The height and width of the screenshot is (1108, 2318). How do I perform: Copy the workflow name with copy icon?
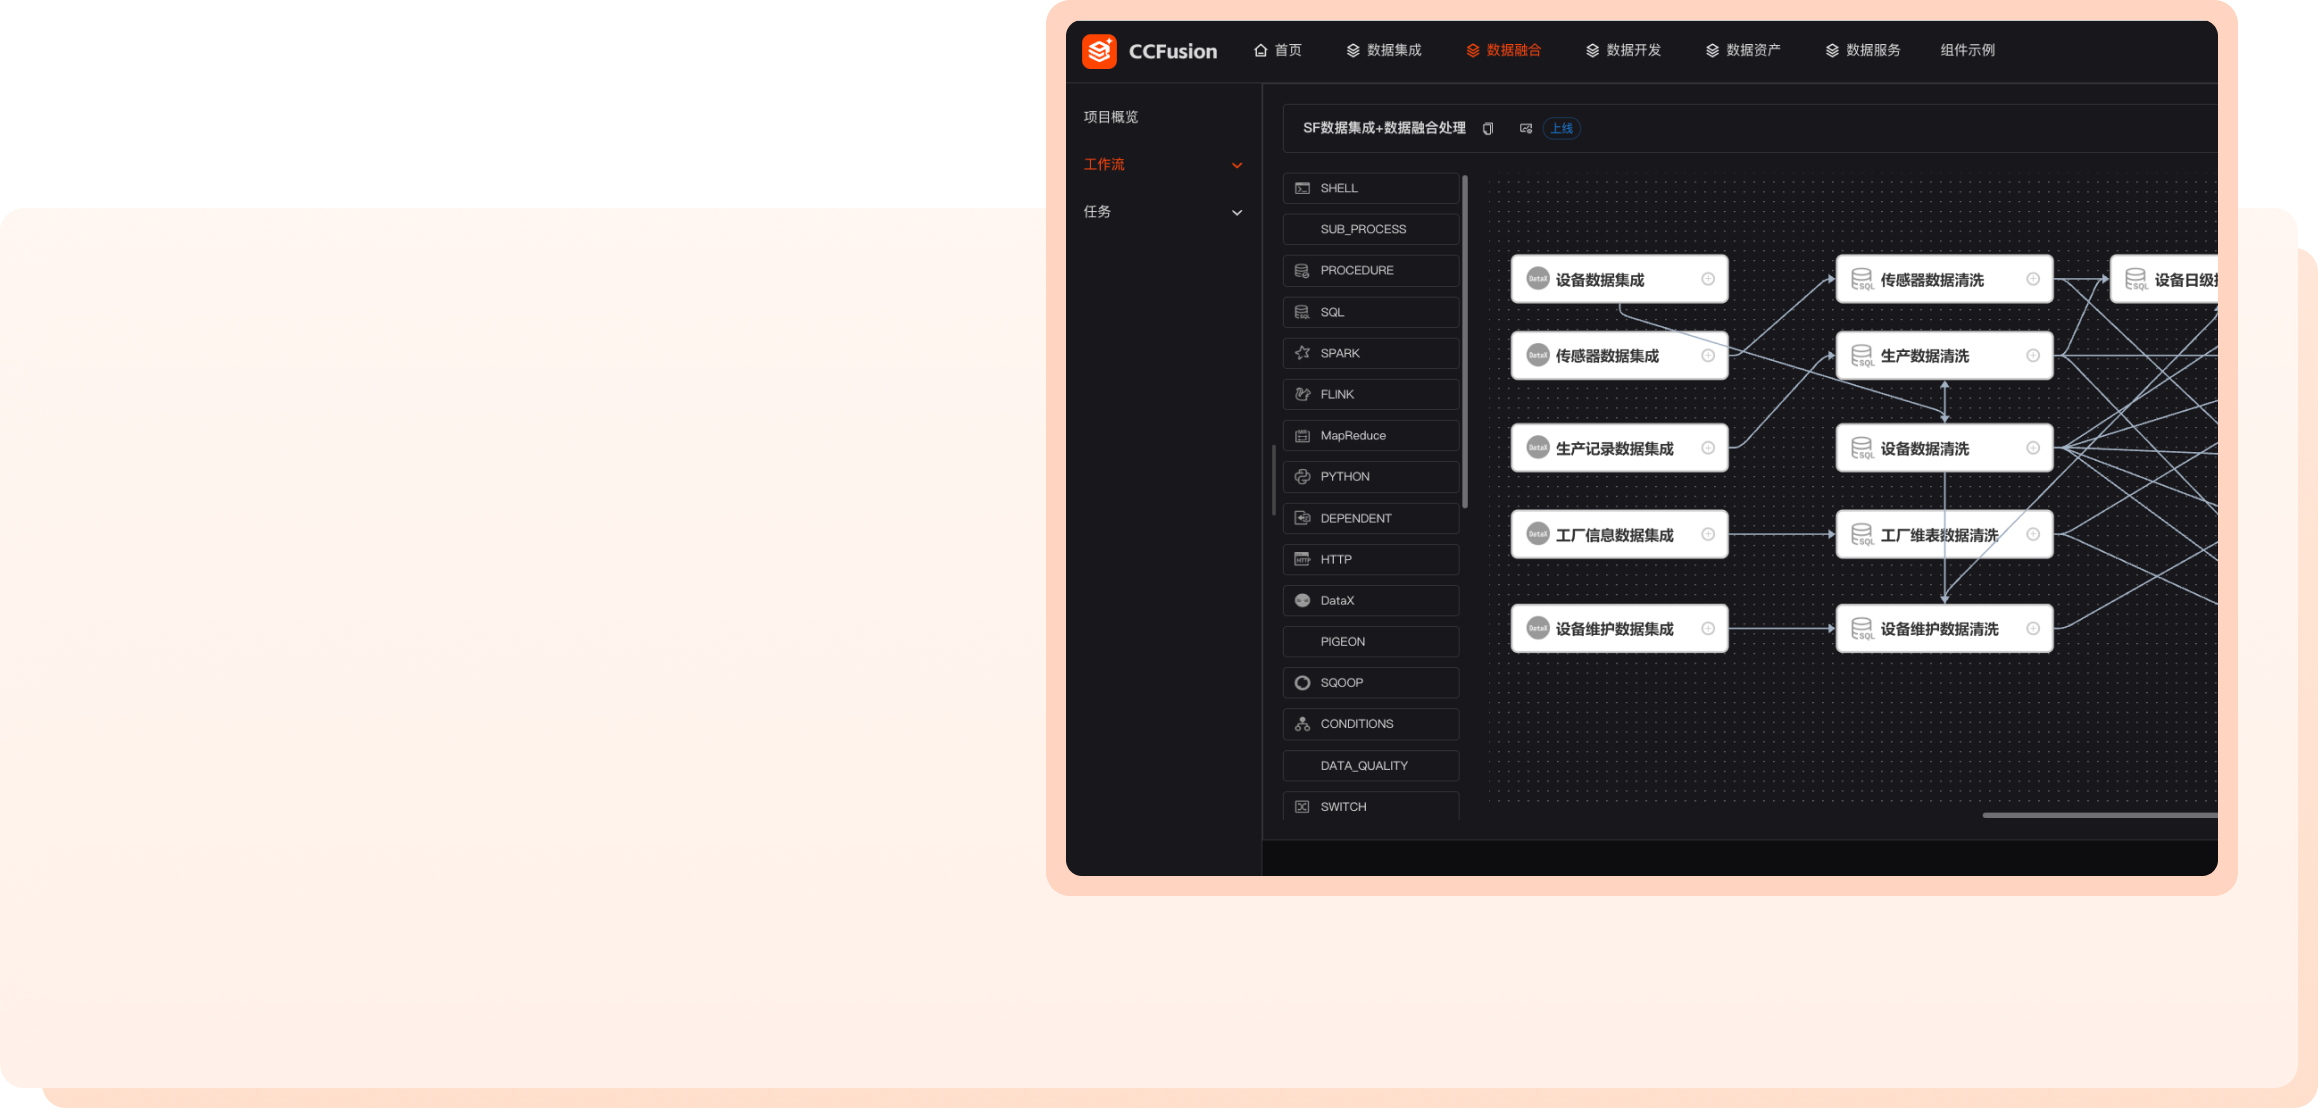1488,129
